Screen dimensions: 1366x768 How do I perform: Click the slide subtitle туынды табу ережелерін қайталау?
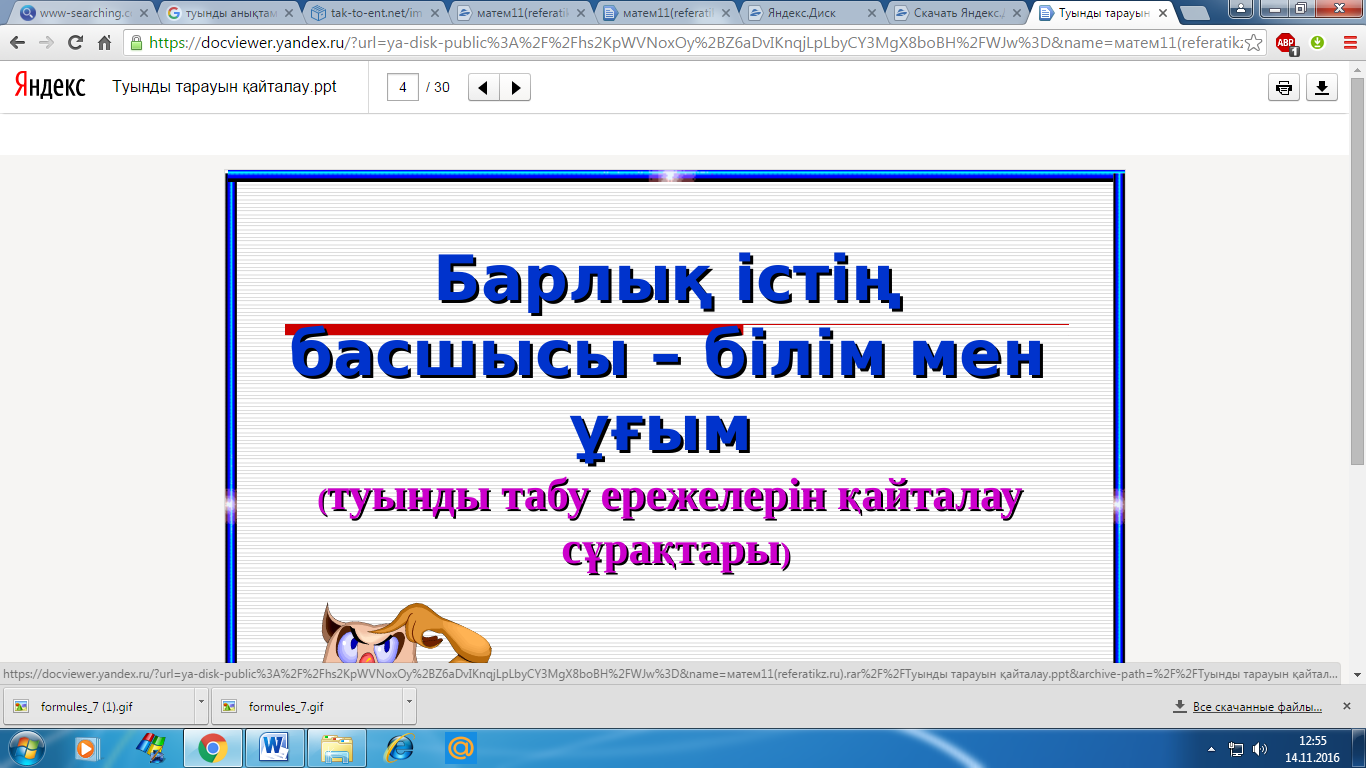pos(672,498)
